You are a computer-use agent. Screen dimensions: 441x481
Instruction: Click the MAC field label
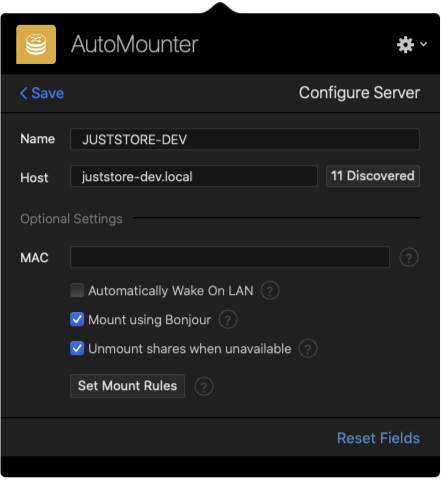[34, 257]
